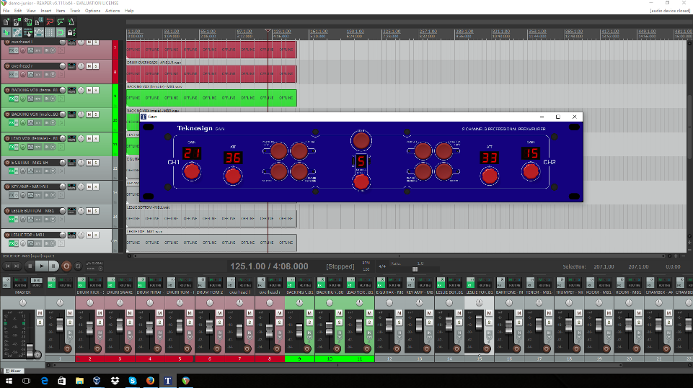693x388 pixels.
Task: Click the red knob under display 36
Action: [233, 176]
